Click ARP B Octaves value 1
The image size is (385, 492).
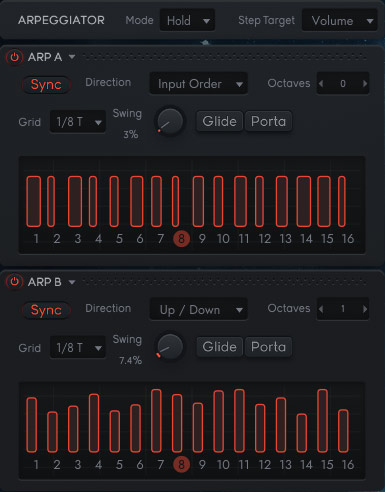click(343, 309)
